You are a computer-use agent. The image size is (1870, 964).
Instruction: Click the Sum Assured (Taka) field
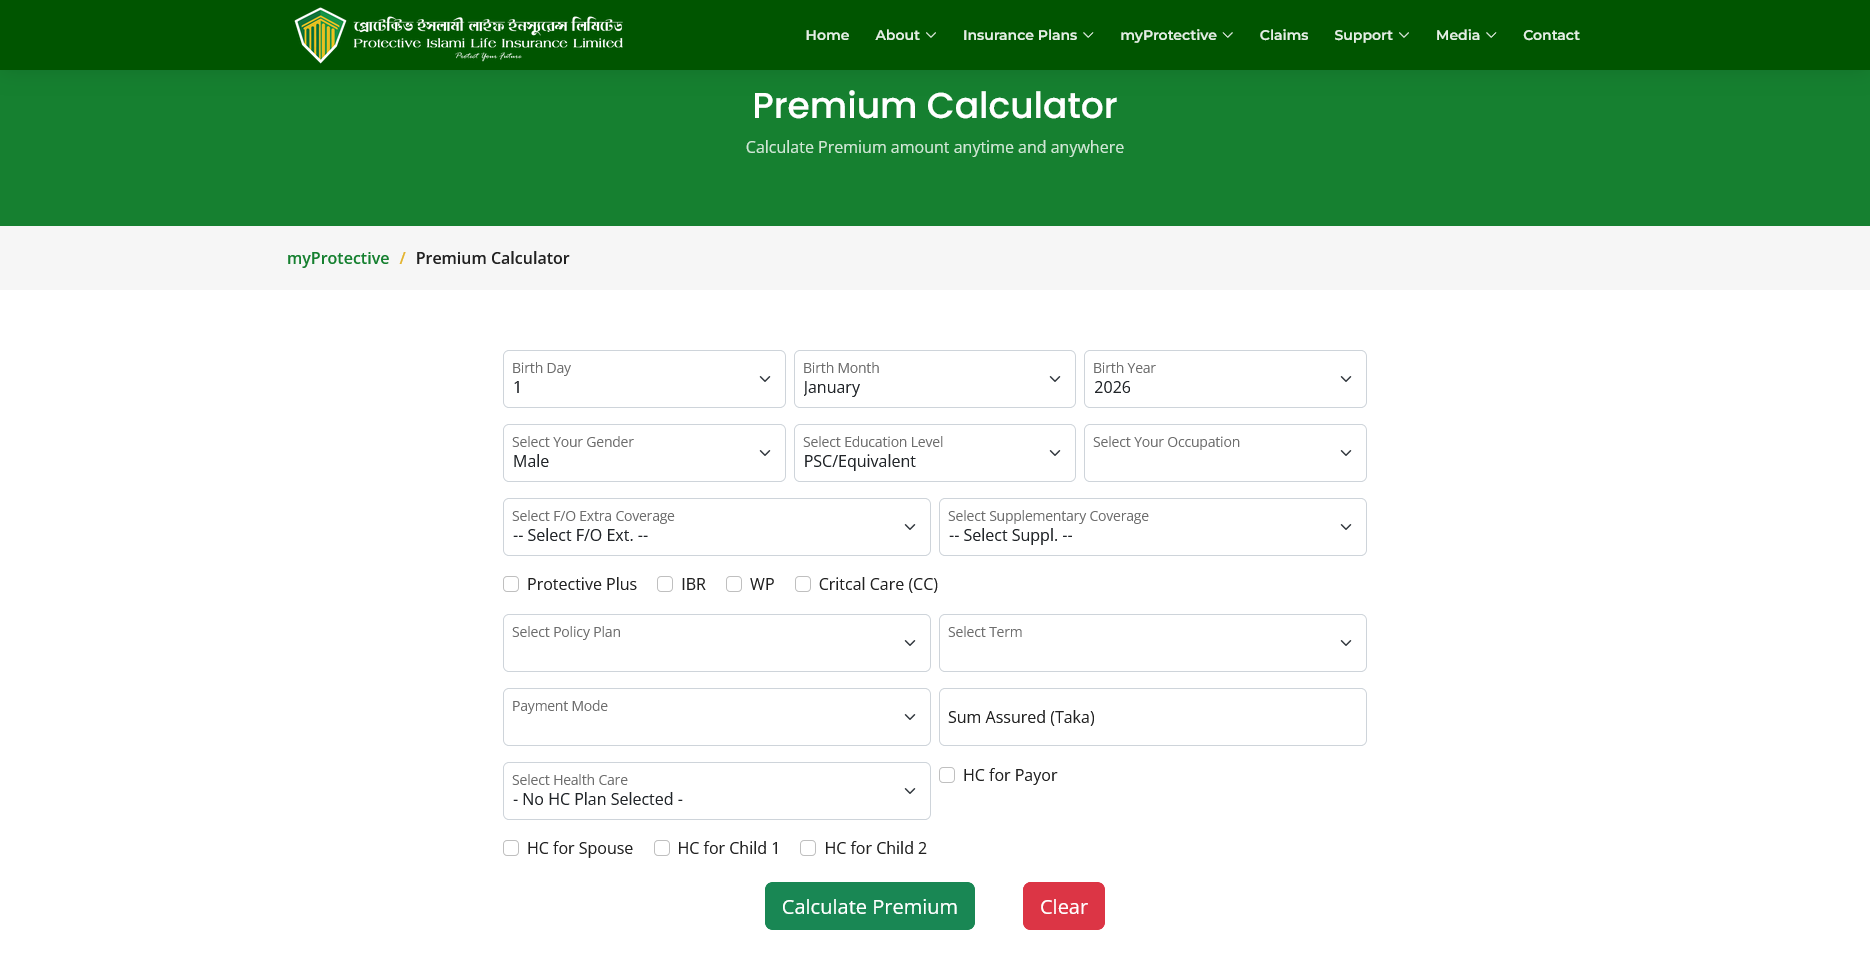1153,717
